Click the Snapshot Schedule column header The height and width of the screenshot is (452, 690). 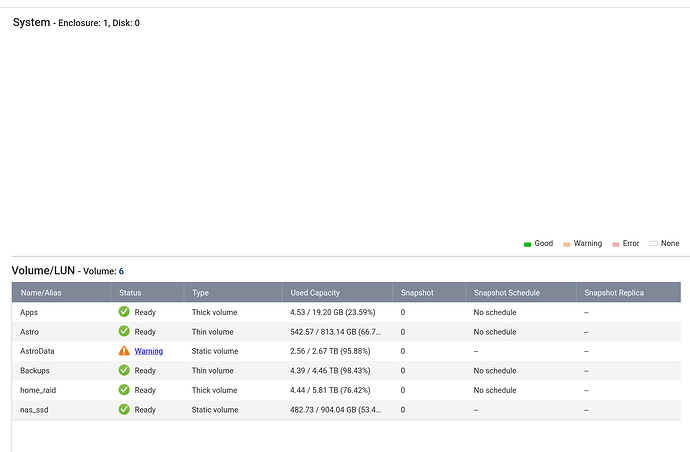pos(506,293)
